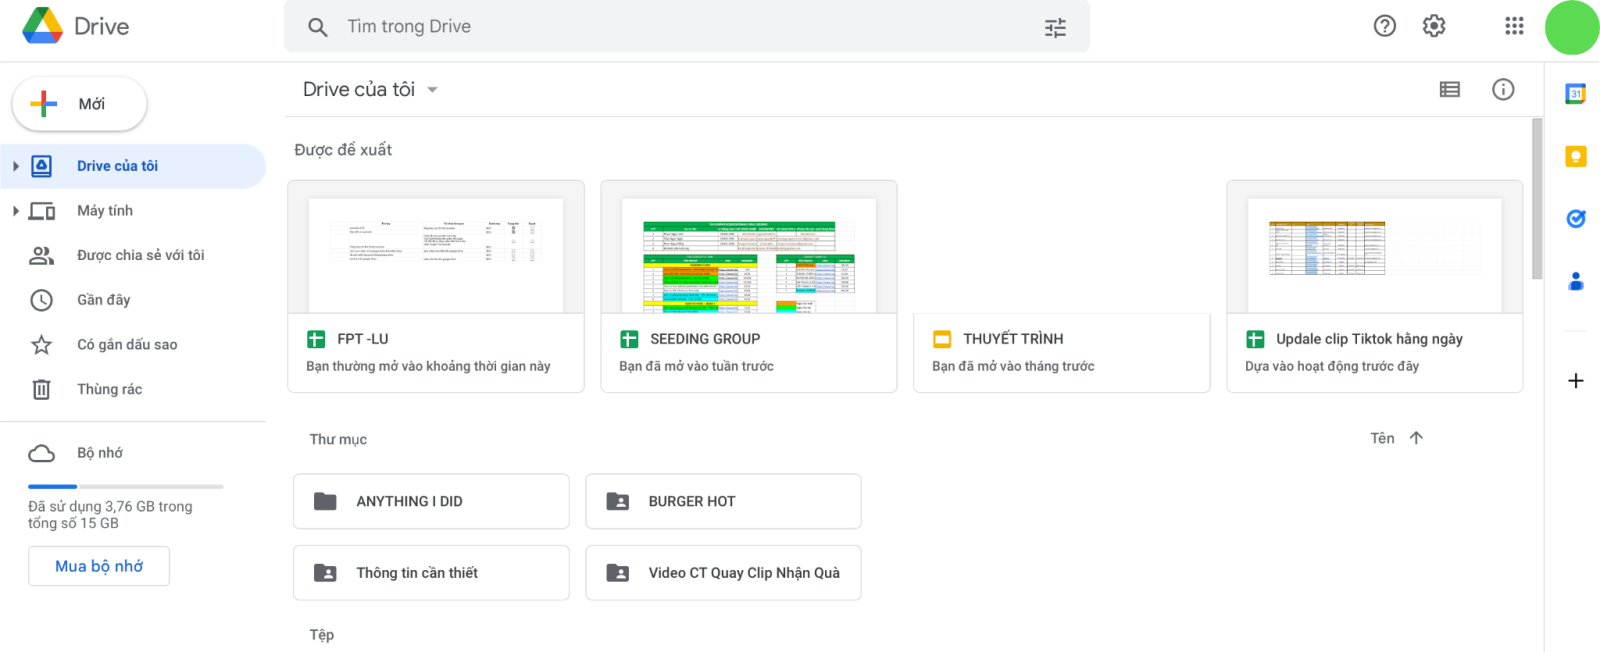Click the clock icon for Gần đây
Viewport: 1600px width, 652px height.
(x=41, y=300)
